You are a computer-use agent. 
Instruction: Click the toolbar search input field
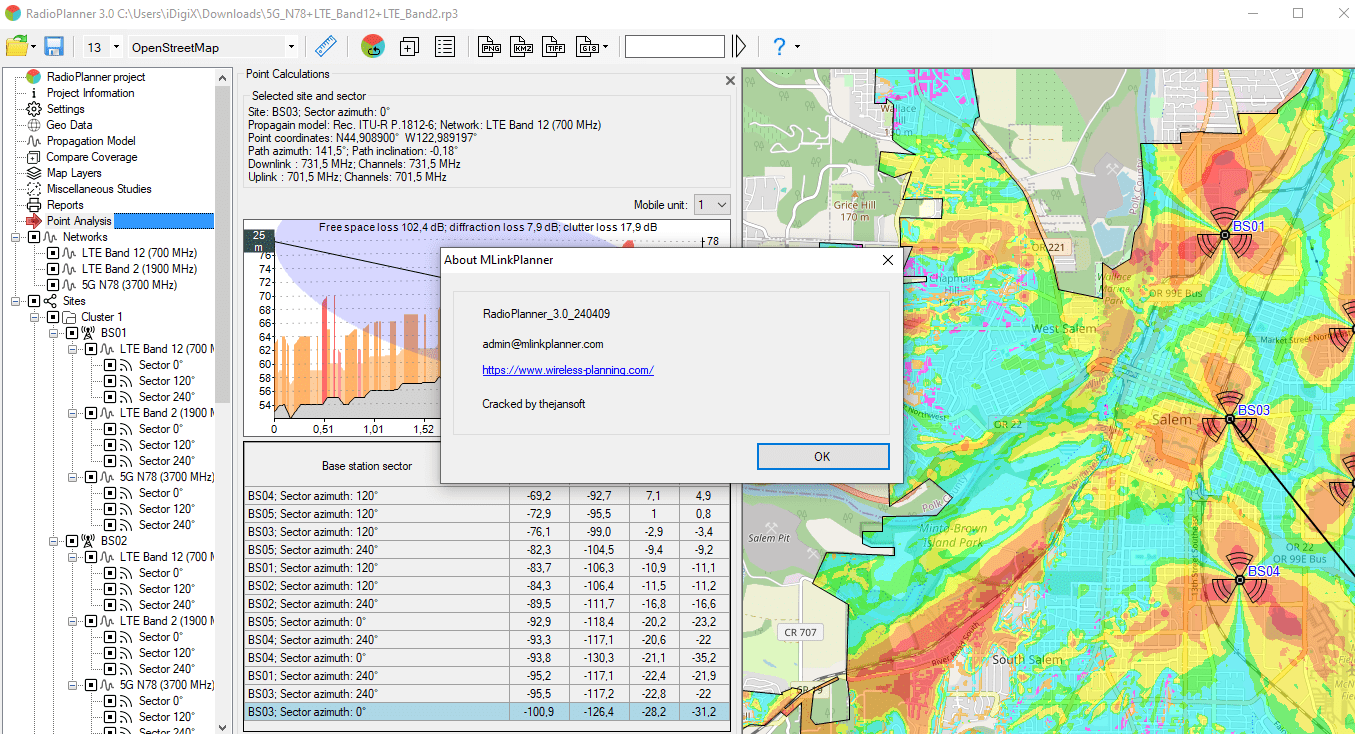click(x=675, y=47)
